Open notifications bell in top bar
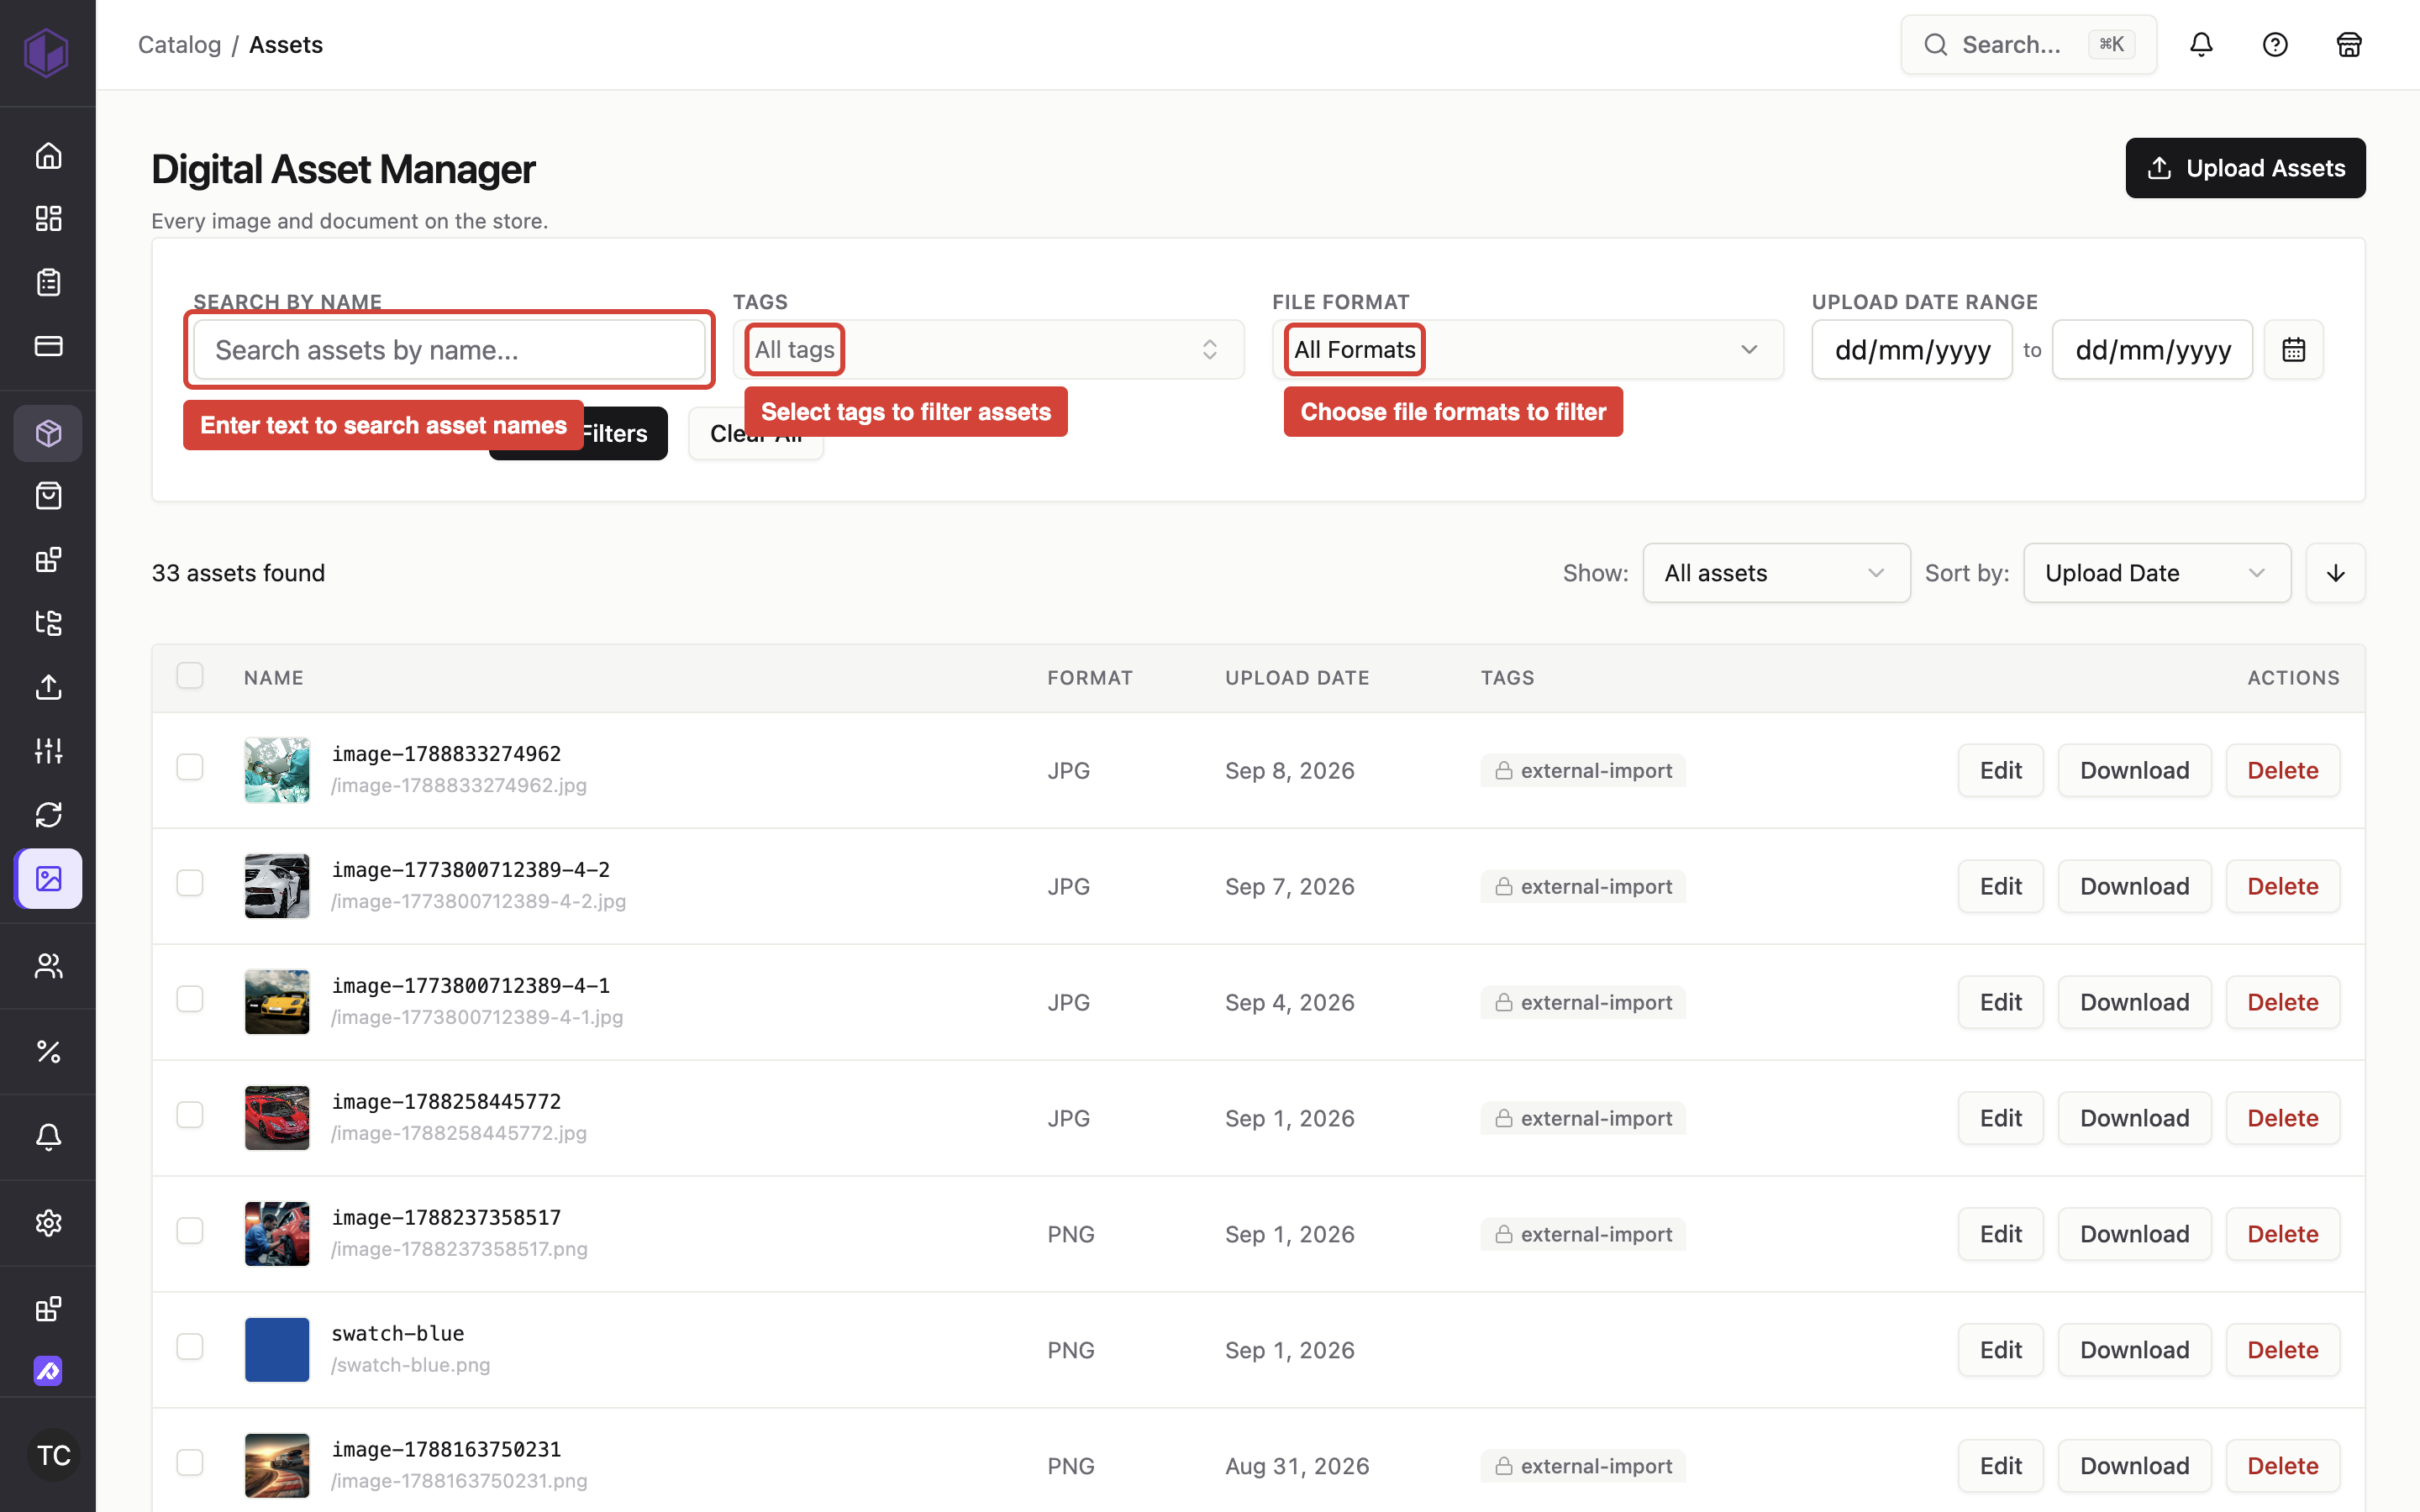 (x=2201, y=44)
